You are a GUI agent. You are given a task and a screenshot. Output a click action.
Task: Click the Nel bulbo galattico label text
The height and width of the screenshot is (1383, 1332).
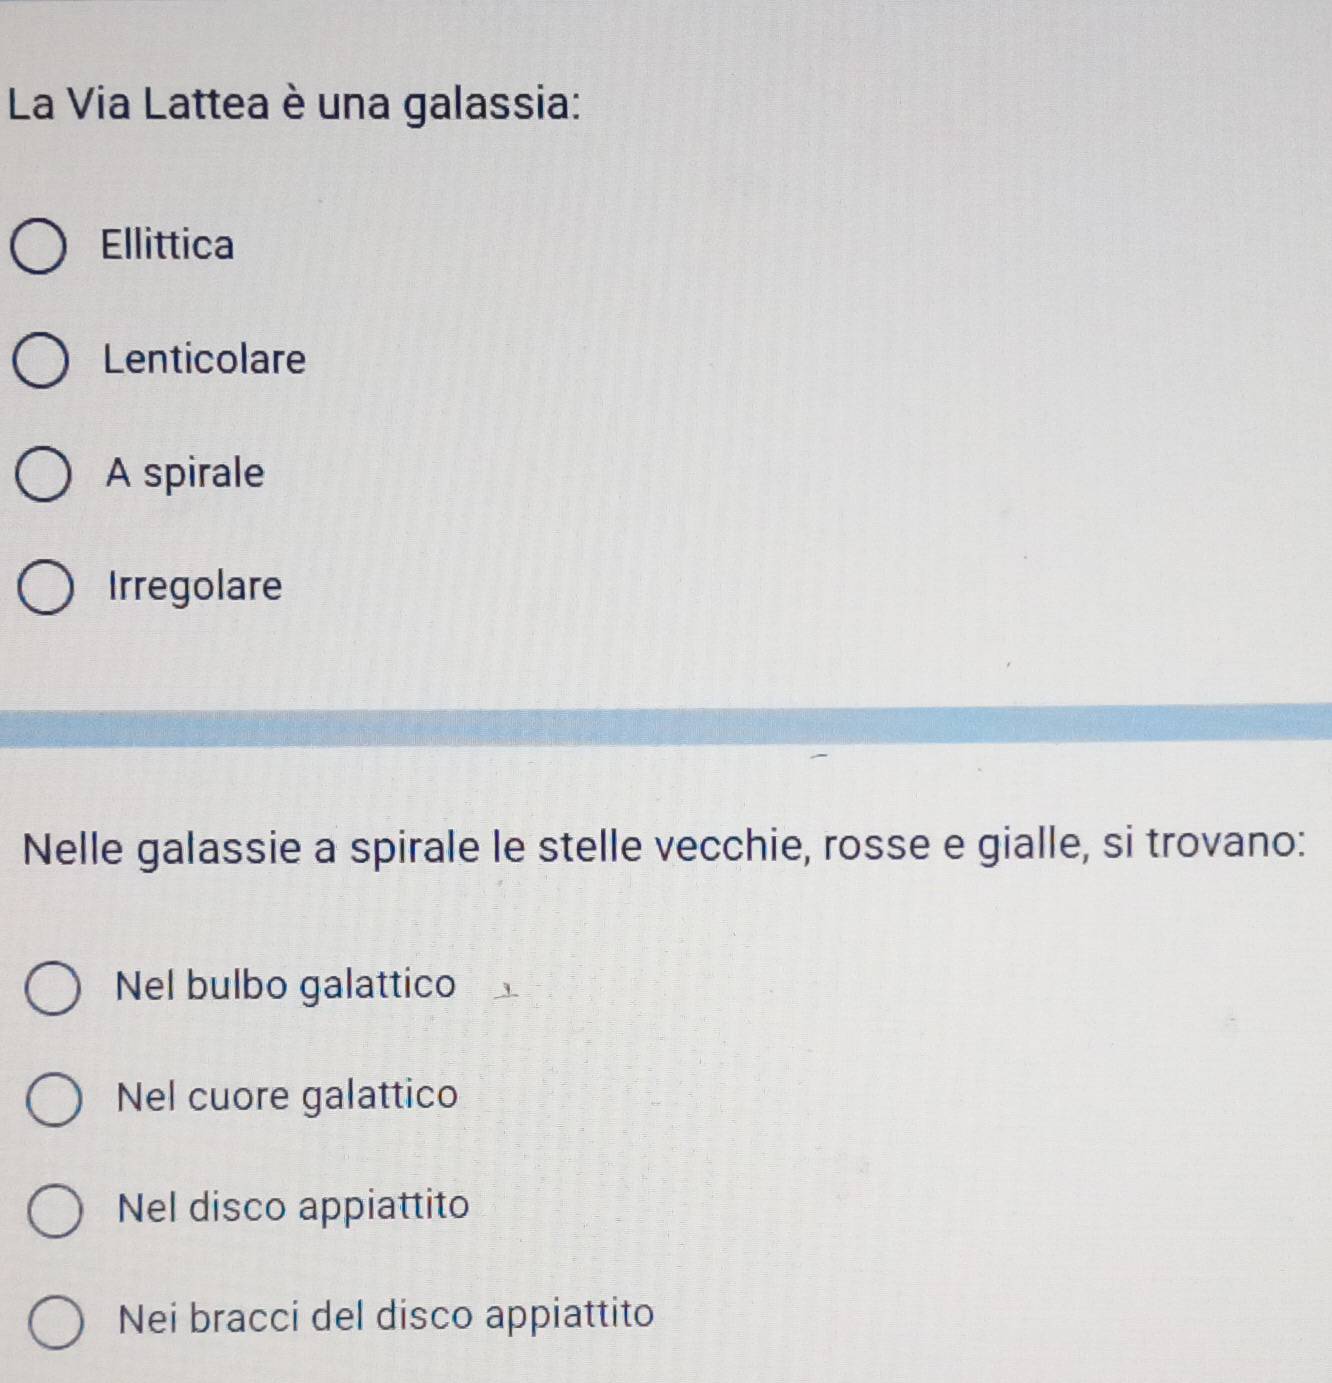click(286, 985)
